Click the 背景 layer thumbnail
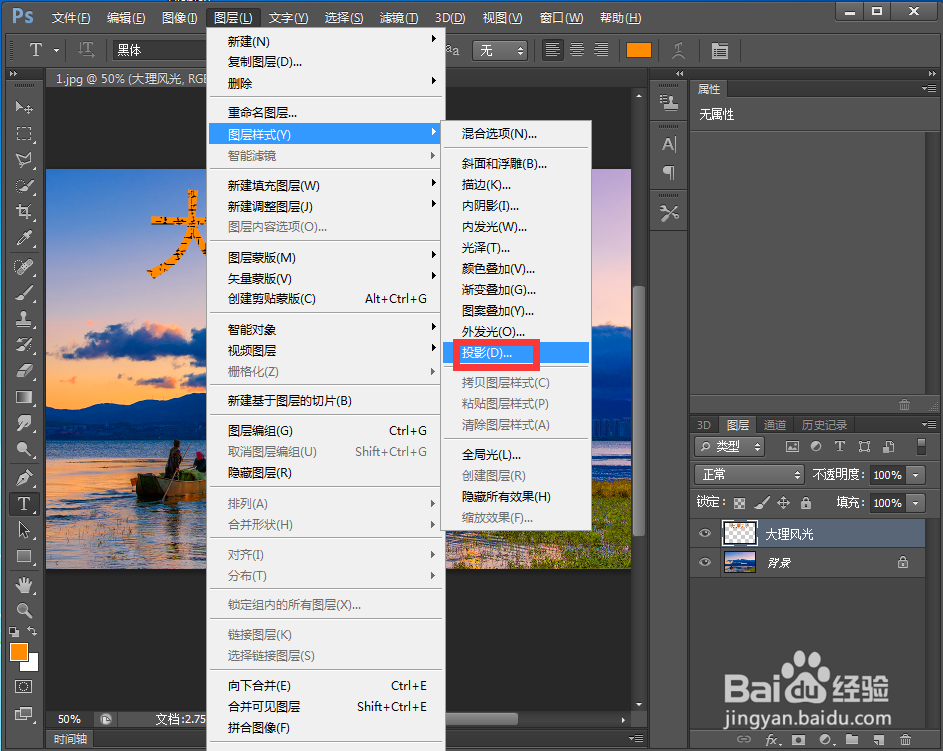The height and width of the screenshot is (751, 943). pyautogui.click(x=739, y=562)
